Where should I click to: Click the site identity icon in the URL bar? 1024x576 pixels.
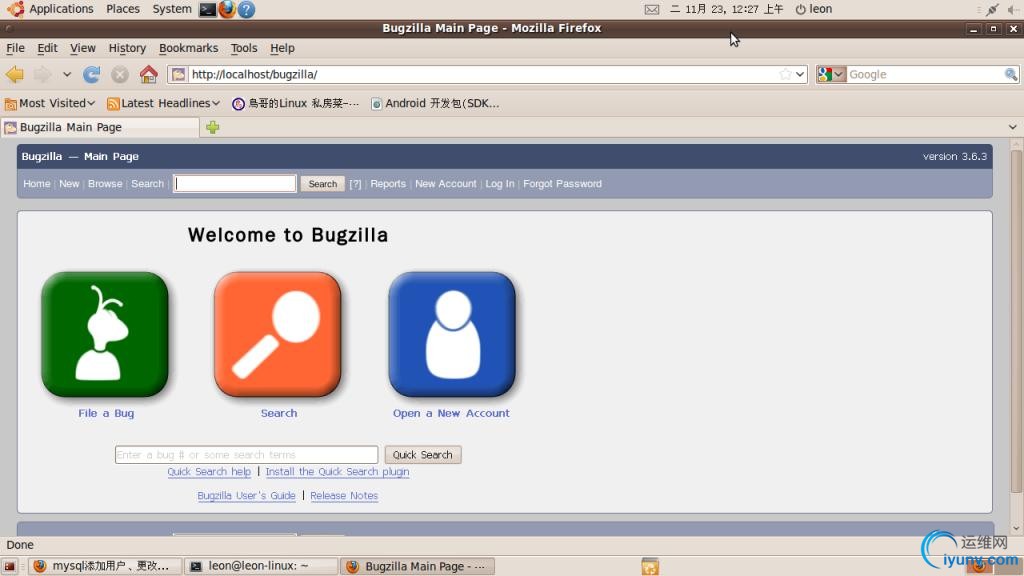point(178,74)
